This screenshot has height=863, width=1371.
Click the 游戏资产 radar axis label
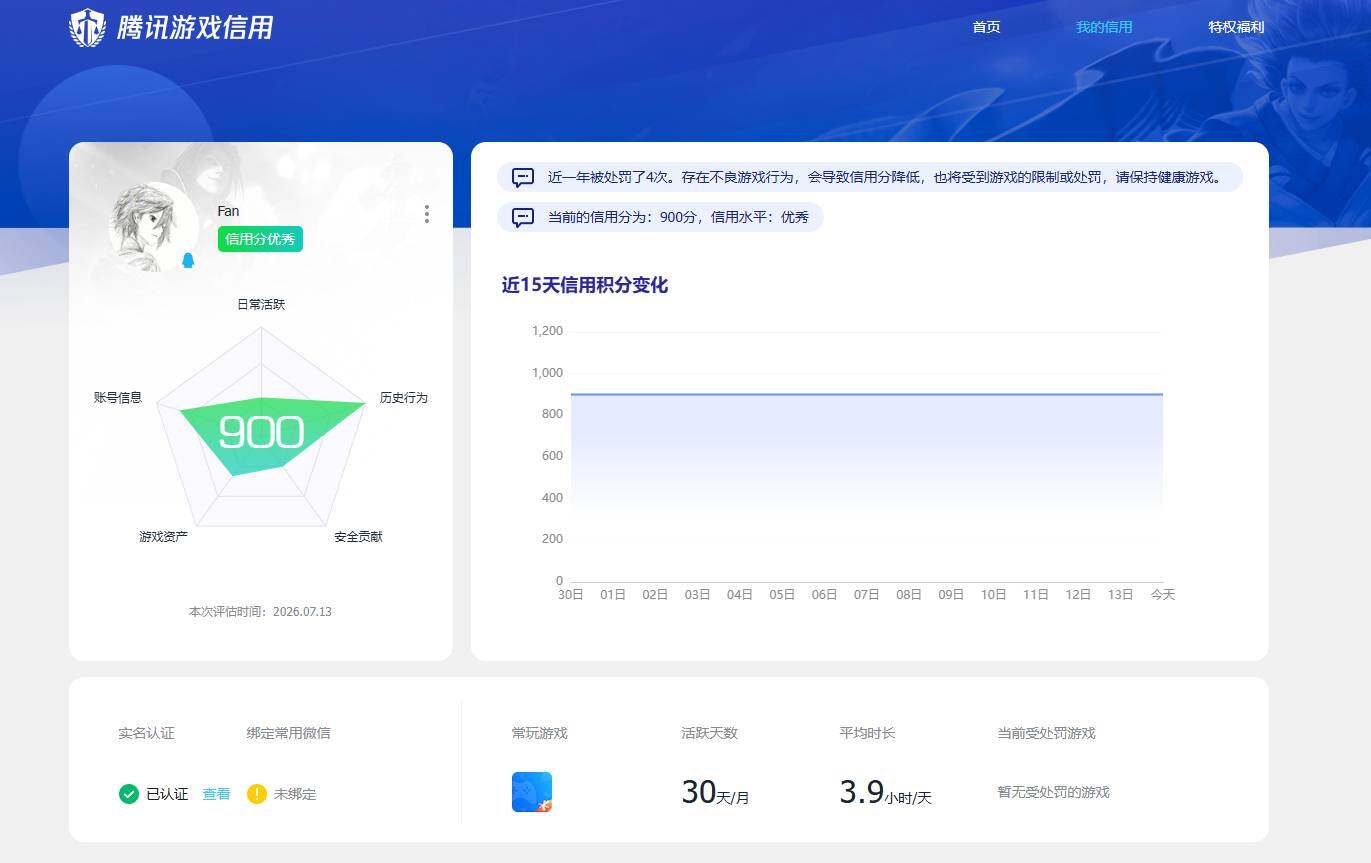point(163,537)
